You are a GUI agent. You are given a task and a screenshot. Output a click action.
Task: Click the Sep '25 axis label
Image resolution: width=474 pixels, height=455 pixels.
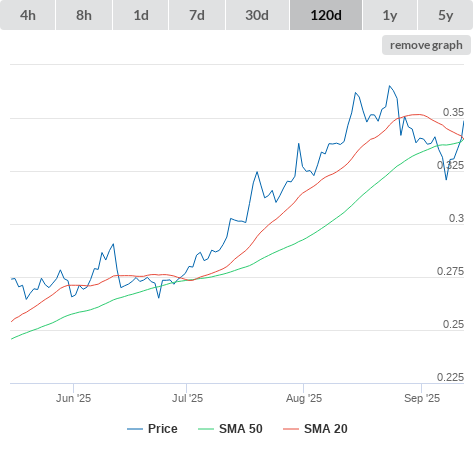pyautogui.click(x=422, y=398)
